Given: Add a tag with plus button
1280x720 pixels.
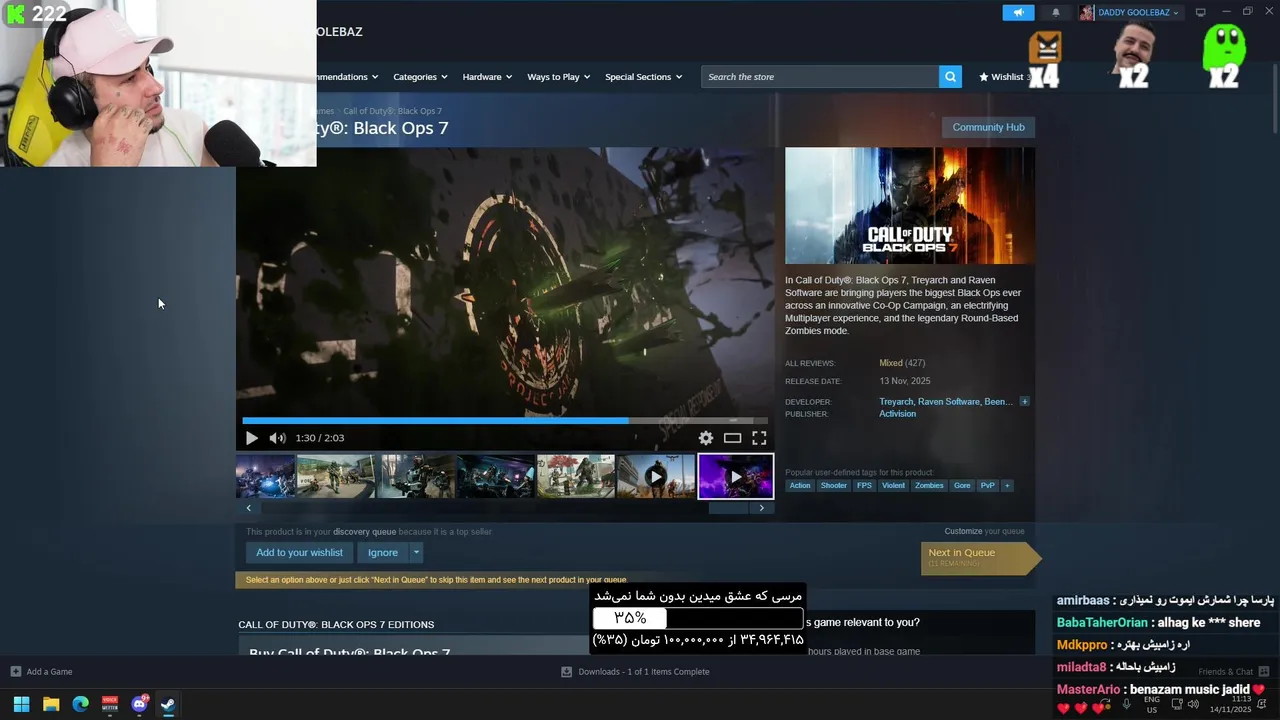Looking at the screenshot, I should coord(1007,486).
